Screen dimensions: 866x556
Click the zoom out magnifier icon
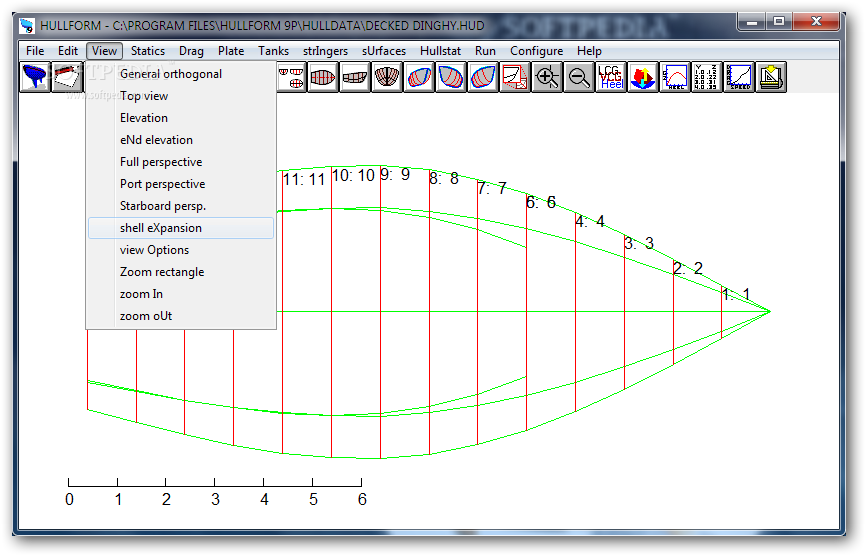(579, 77)
